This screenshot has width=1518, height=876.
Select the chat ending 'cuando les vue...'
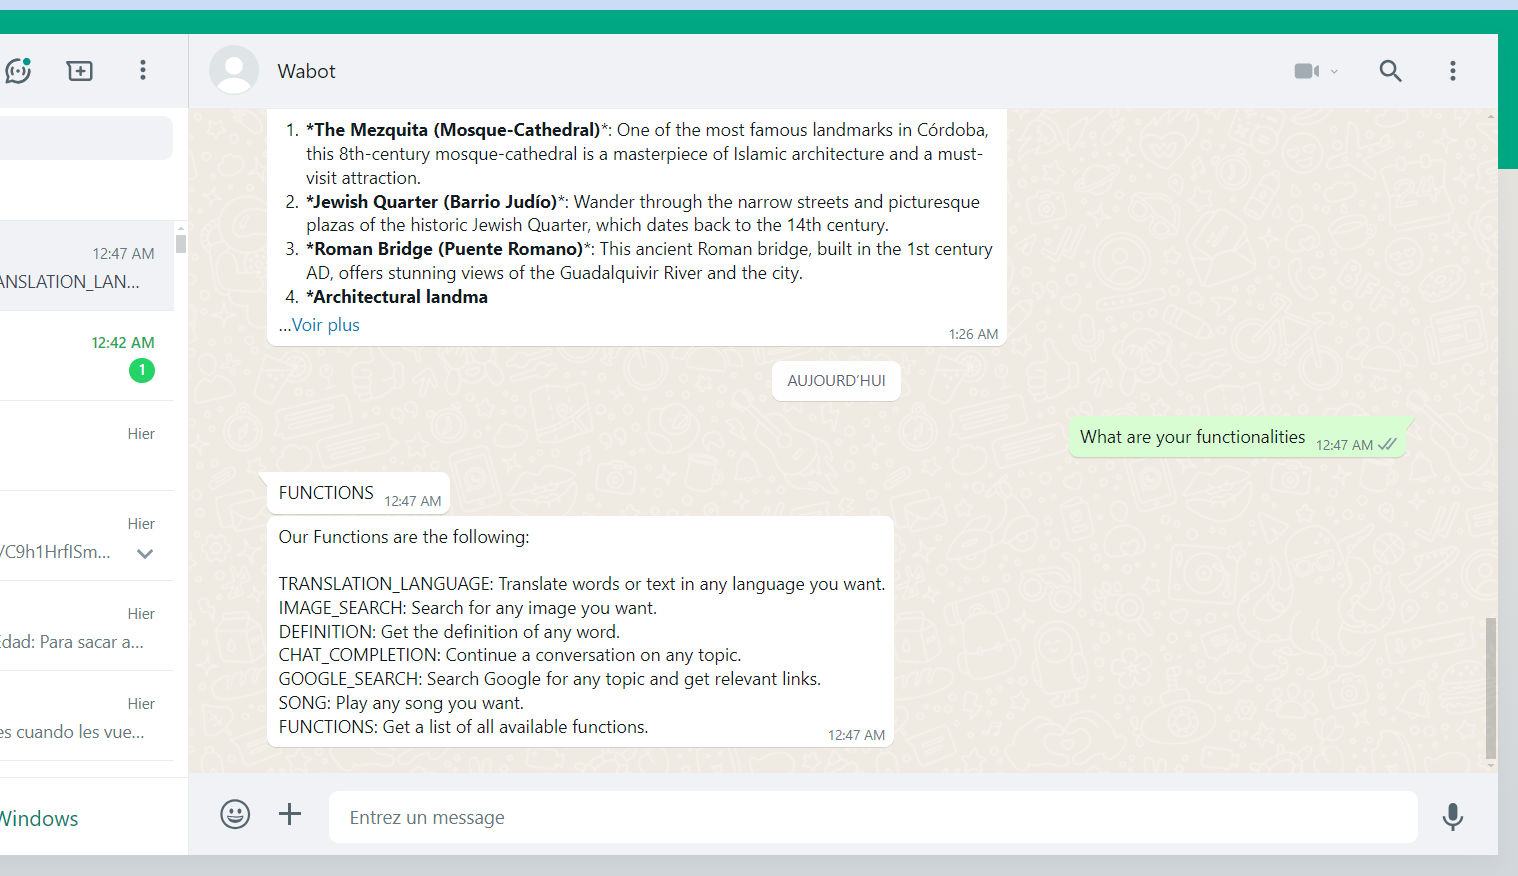click(70, 717)
